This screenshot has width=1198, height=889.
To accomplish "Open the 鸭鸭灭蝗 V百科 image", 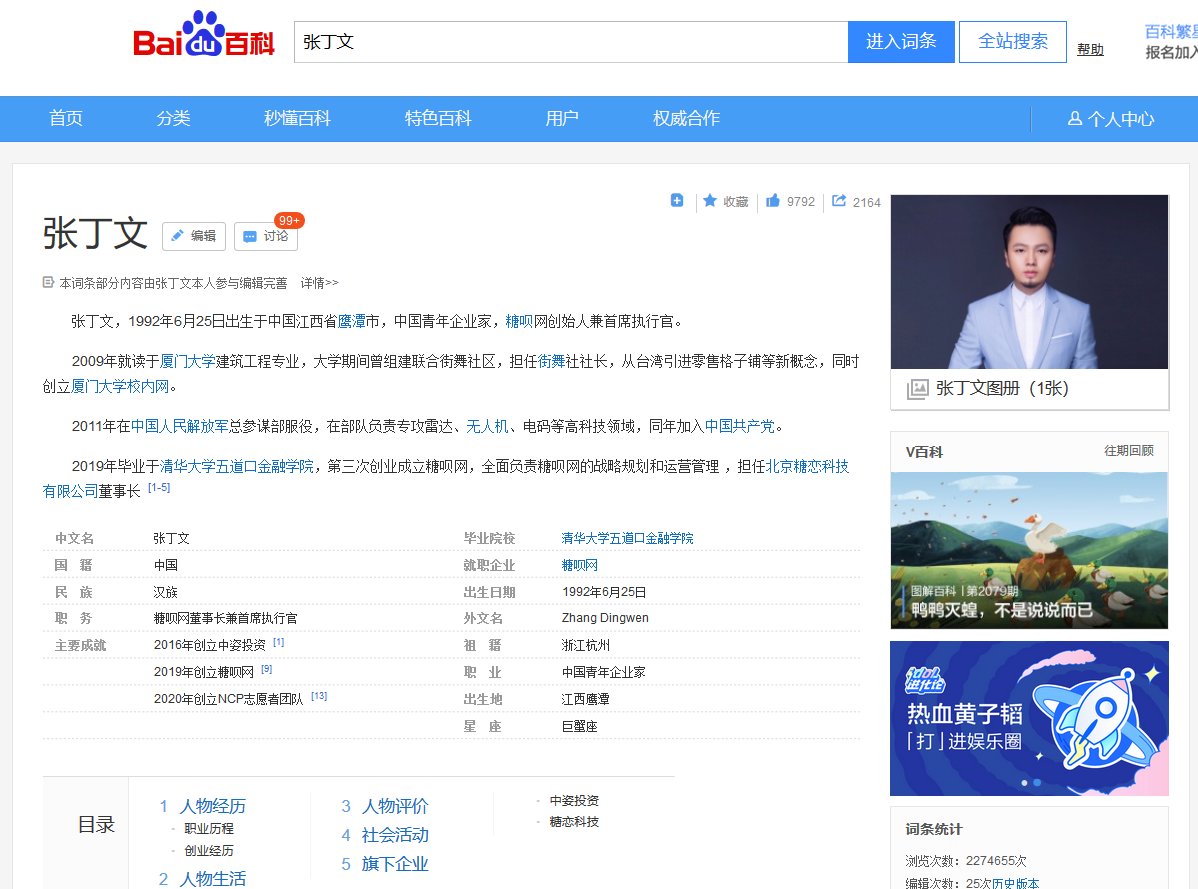I will click(1029, 551).
